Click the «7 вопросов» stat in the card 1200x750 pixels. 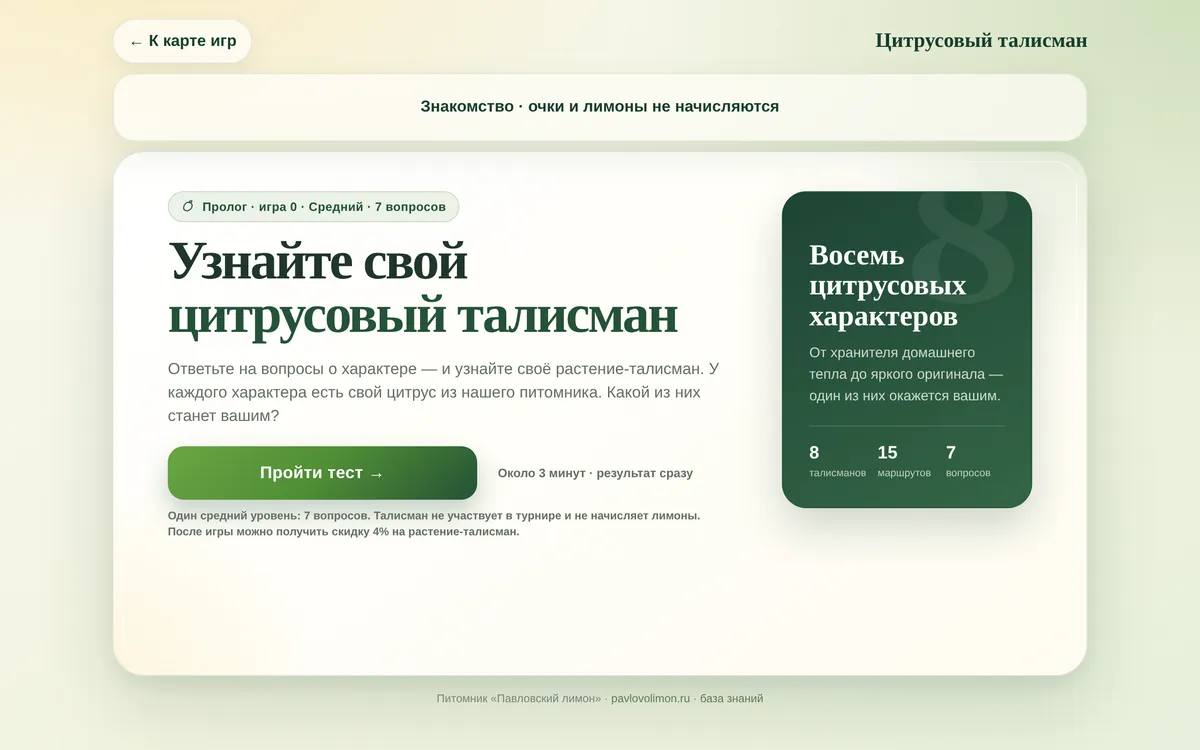[968, 461]
